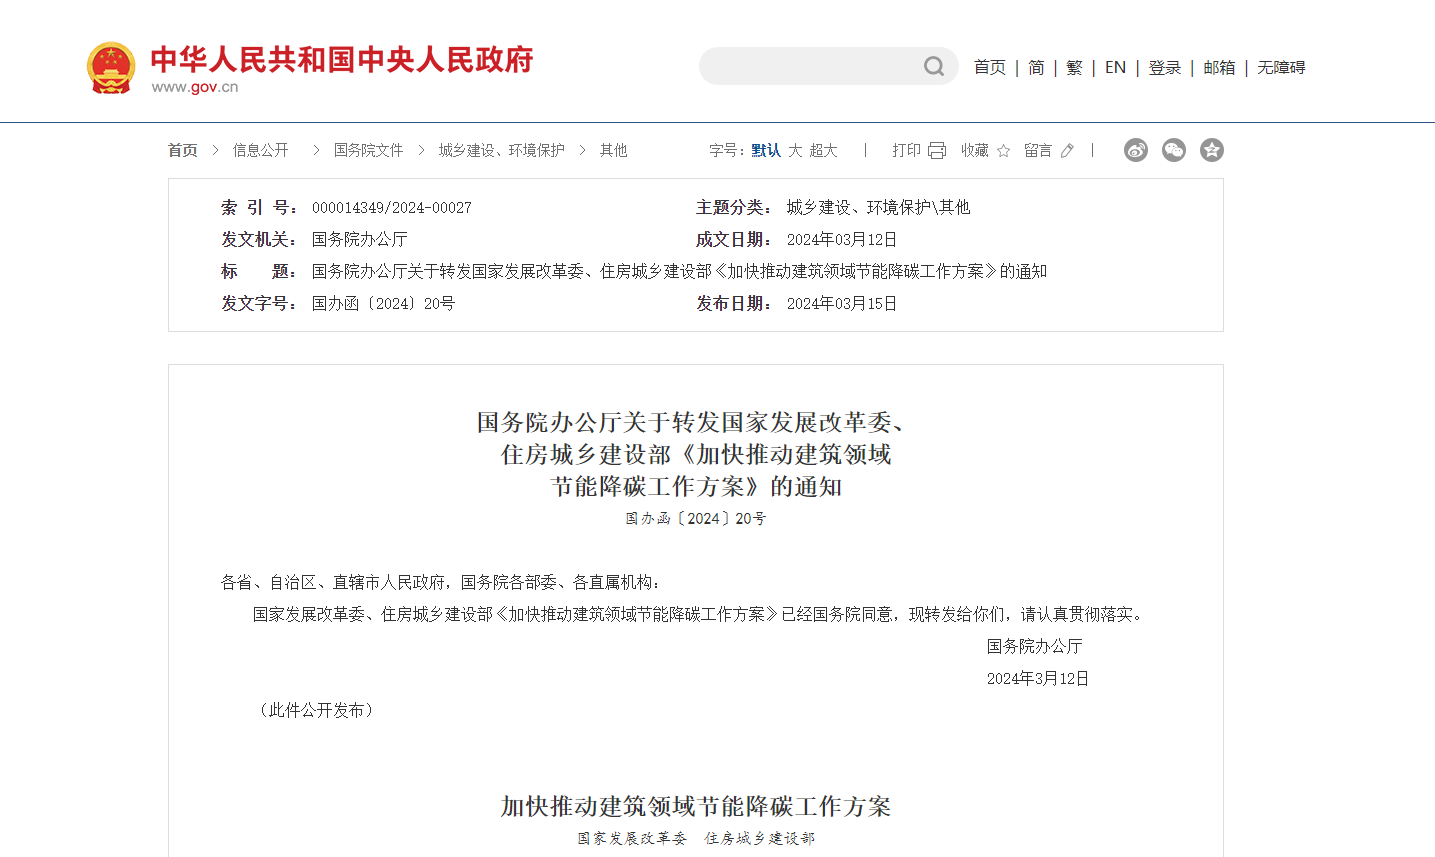Click the star icon to favorite the page
1435x857 pixels.
pos(1002,148)
